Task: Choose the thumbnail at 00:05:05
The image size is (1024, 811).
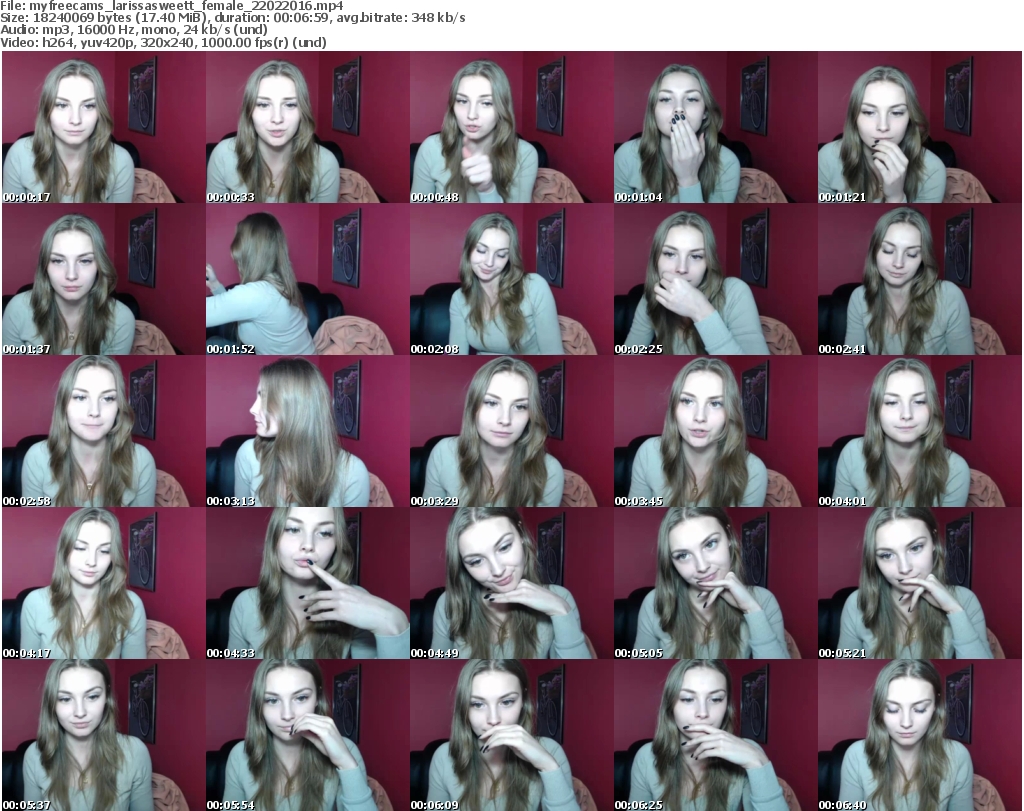Action: (715, 583)
